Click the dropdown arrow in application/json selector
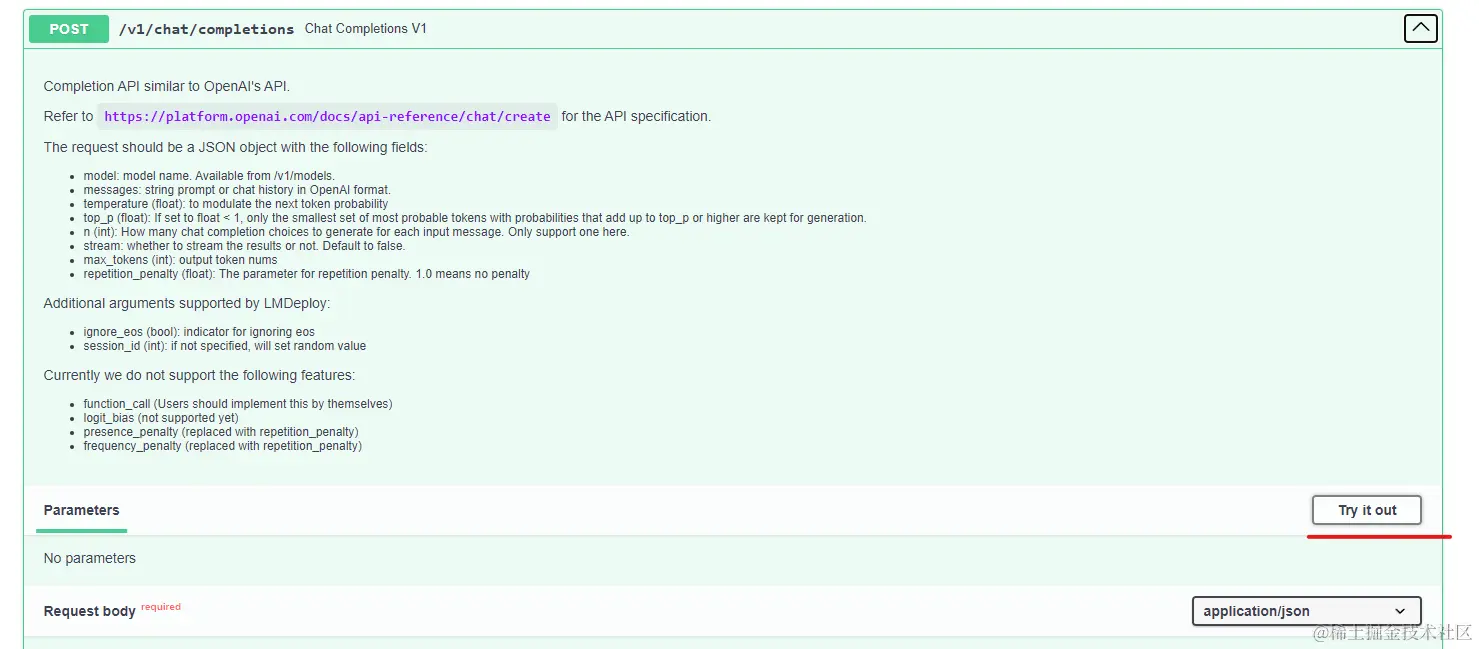This screenshot has height=649, width=1479. [x=1400, y=611]
